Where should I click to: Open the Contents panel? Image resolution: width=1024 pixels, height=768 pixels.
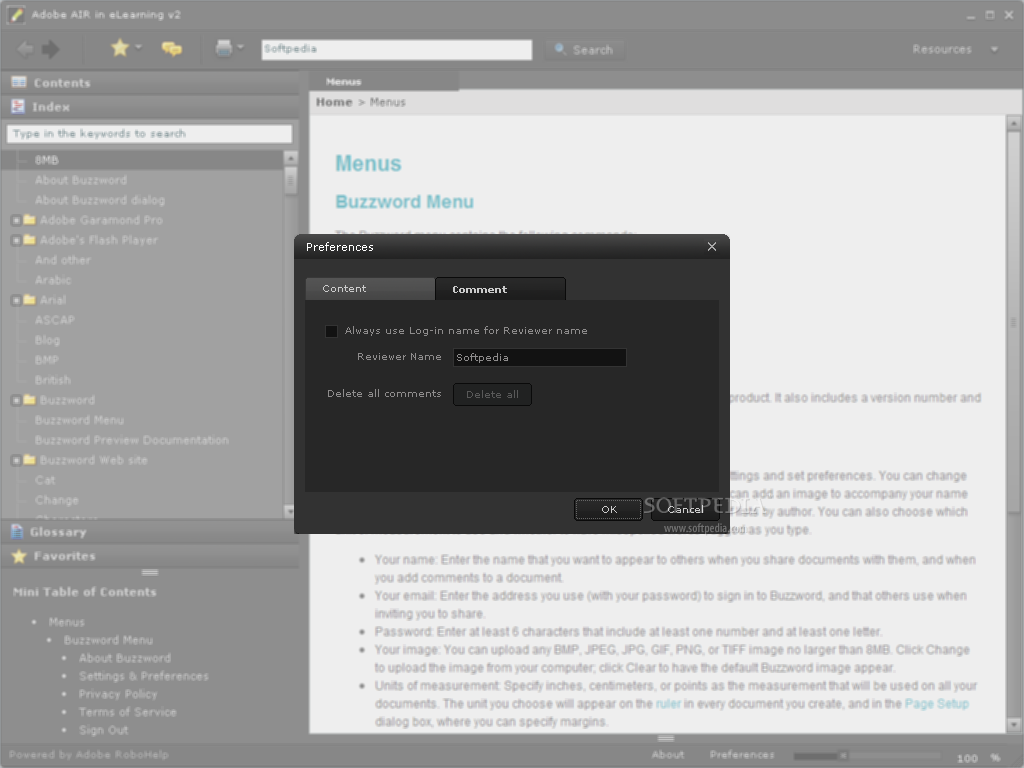tap(150, 83)
